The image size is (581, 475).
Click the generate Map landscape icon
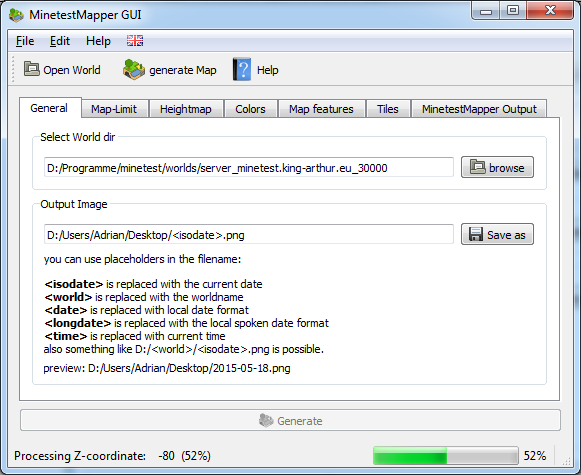click(134, 69)
